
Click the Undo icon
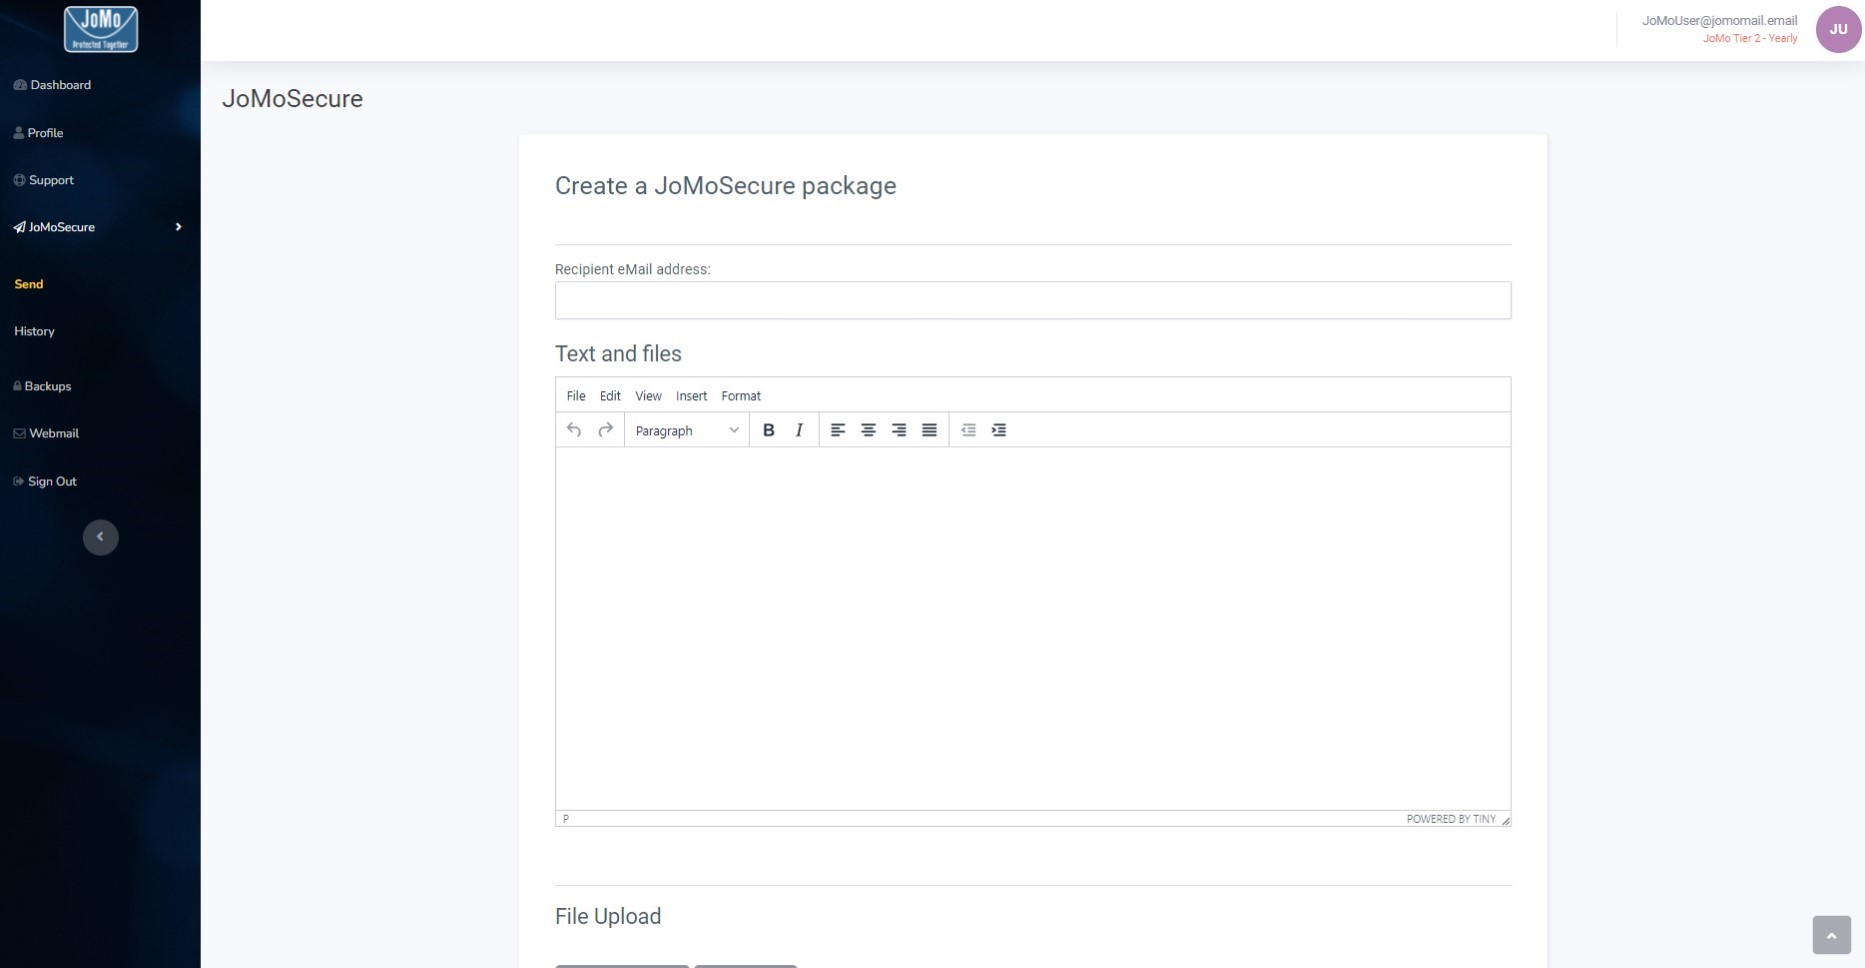click(x=574, y=430)
